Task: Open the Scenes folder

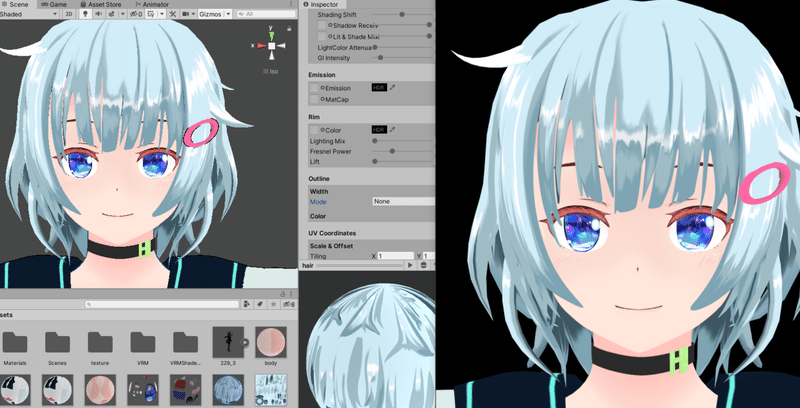Action: (57, 346)
